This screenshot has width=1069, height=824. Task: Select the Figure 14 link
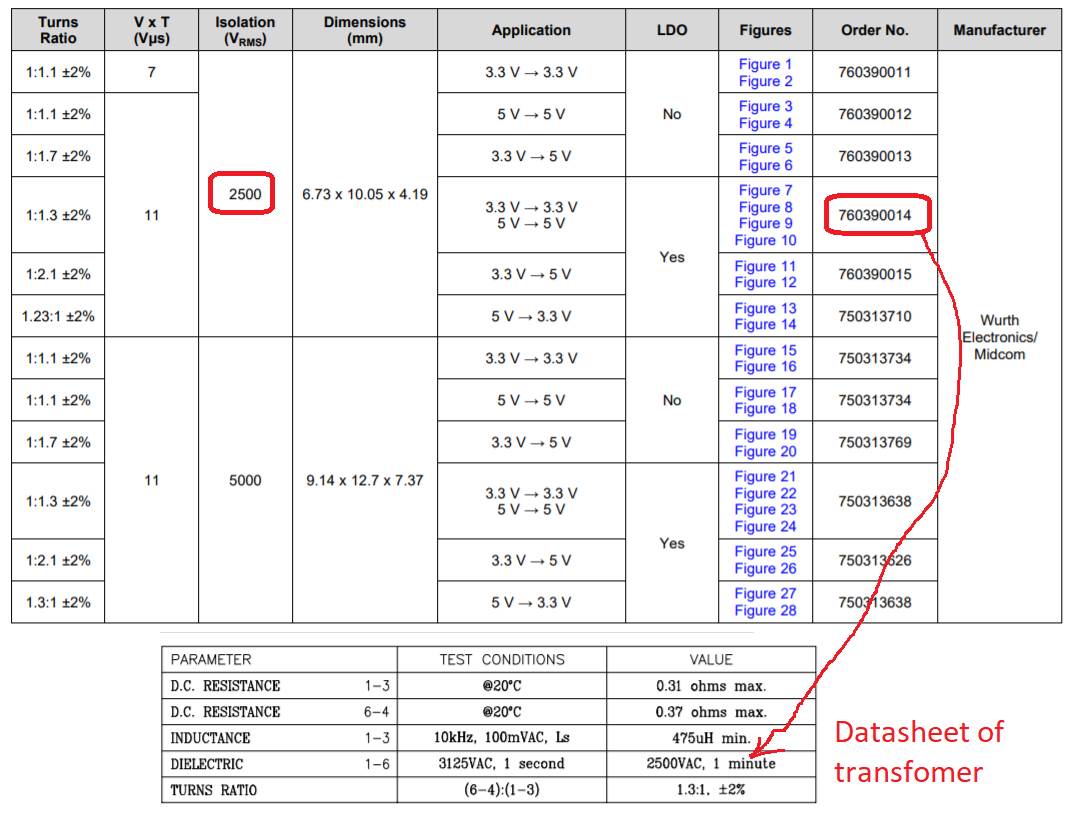(765, 325)
